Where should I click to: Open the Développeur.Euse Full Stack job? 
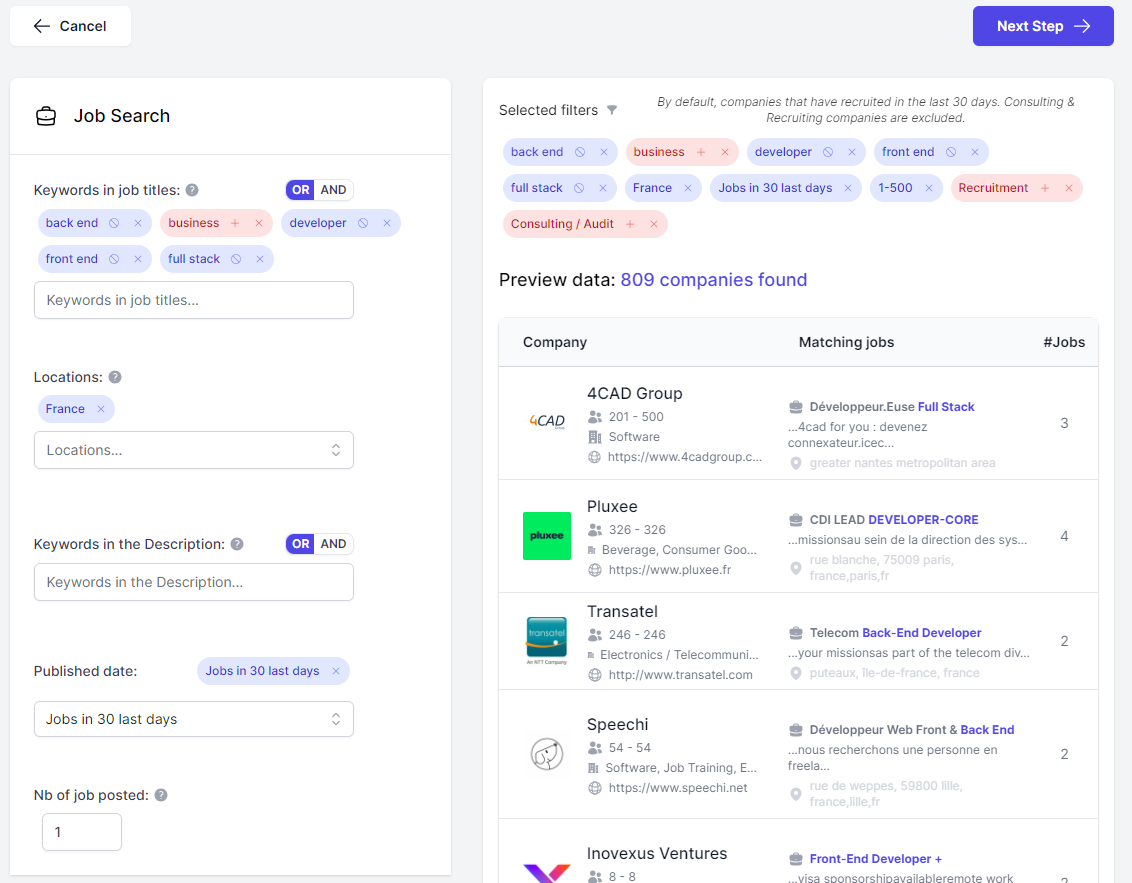pos(892,406)
